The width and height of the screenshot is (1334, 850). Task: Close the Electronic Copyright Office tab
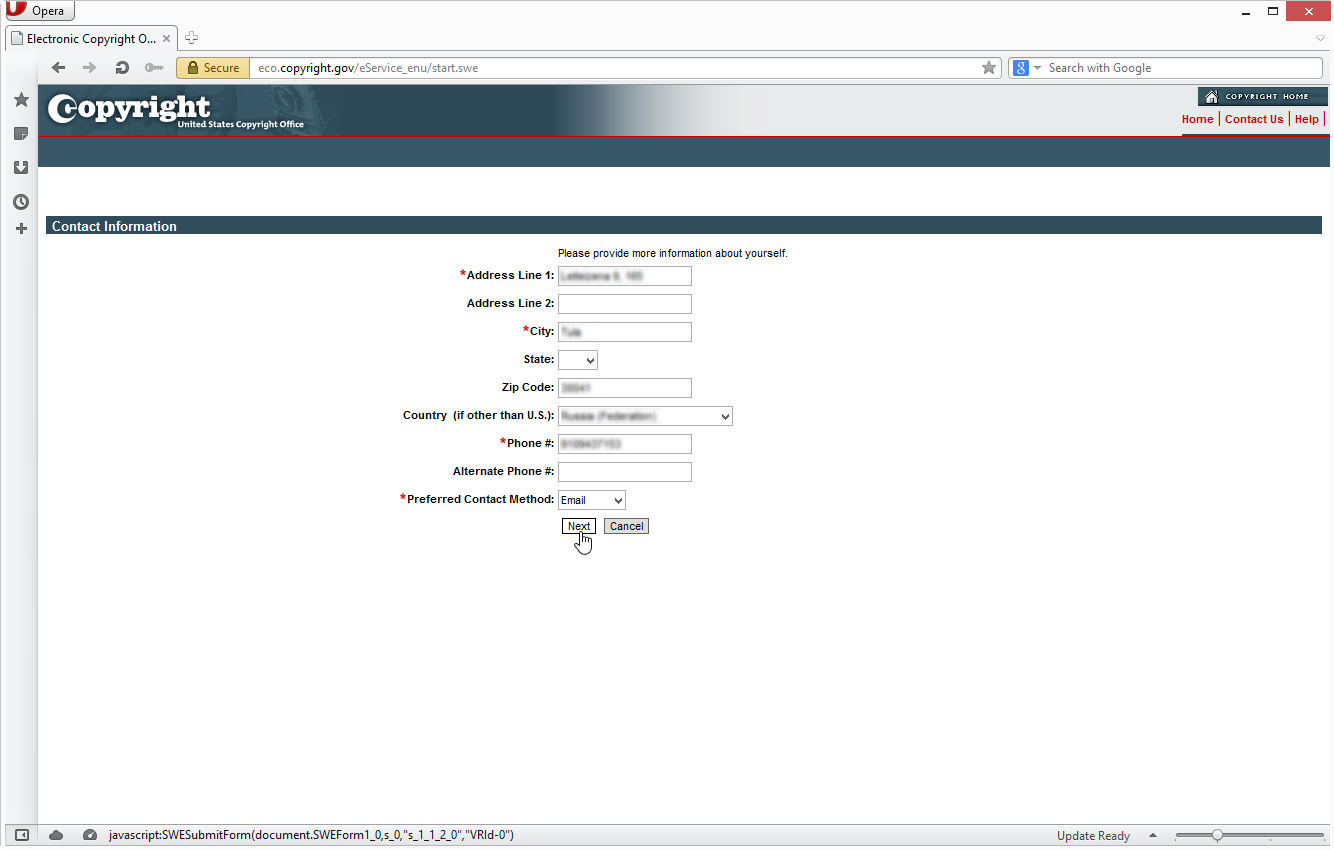[167, 39]
